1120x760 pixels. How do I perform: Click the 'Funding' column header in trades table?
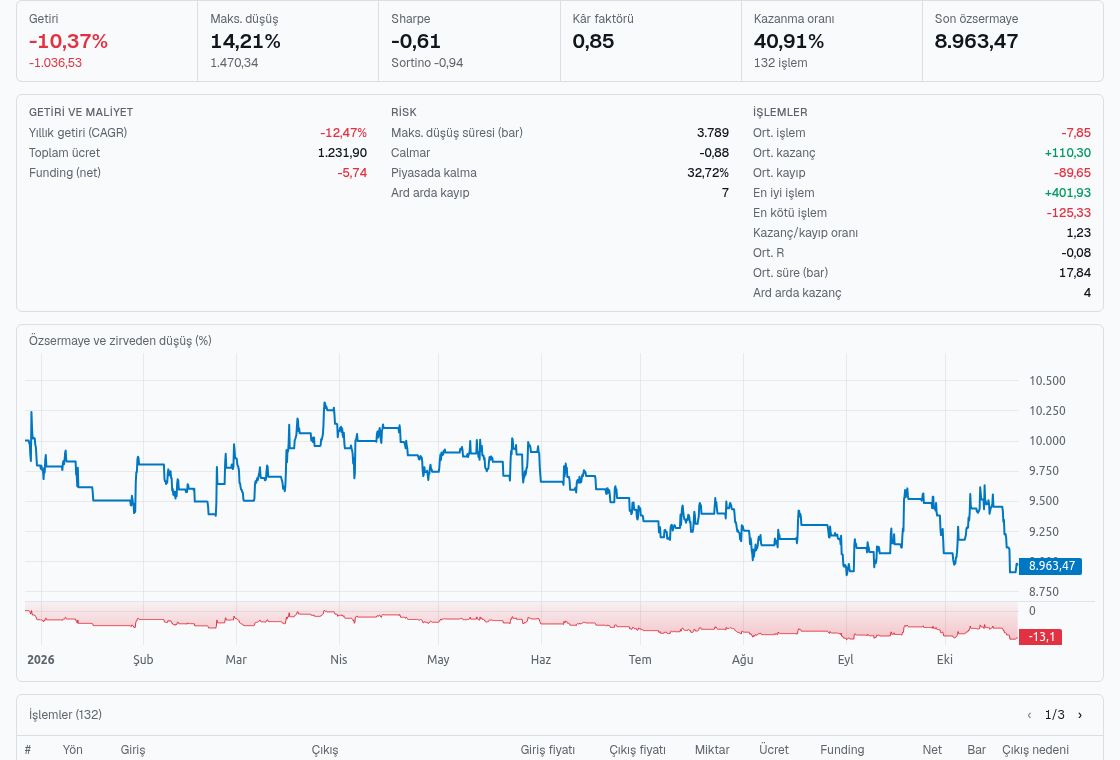point(842,749)
